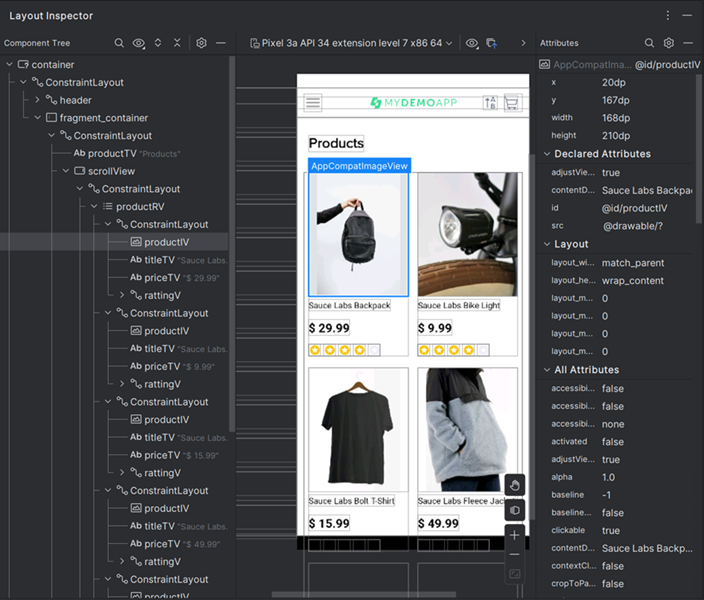Select the scrollView tree node
Image resolution: width=704 pixels, height=600 pixels.
pyautogui.click(x=110, y=171)
